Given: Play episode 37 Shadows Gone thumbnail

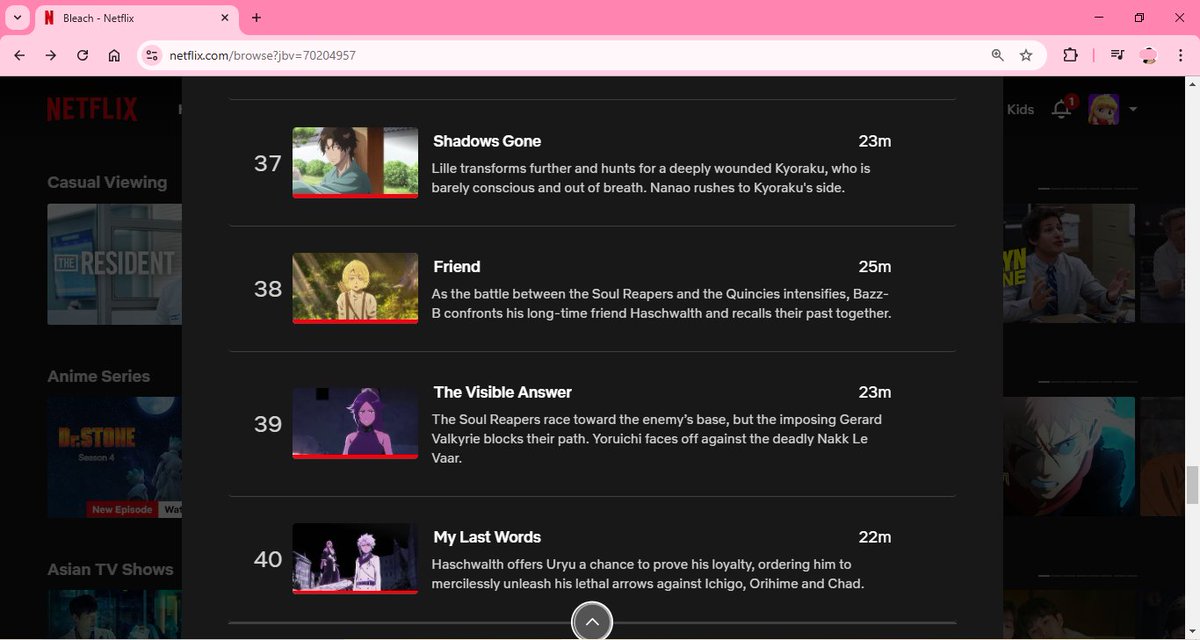Looking at the screenshot, I should [355, 162].
